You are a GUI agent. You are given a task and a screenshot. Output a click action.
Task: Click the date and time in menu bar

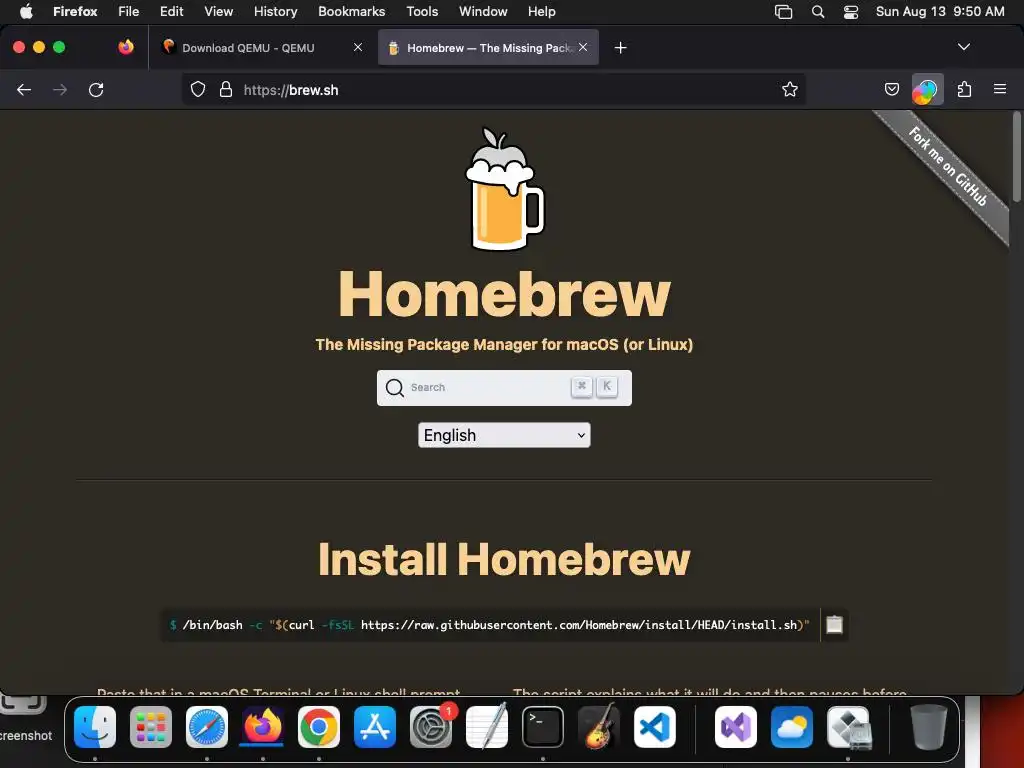pos(940,11)
